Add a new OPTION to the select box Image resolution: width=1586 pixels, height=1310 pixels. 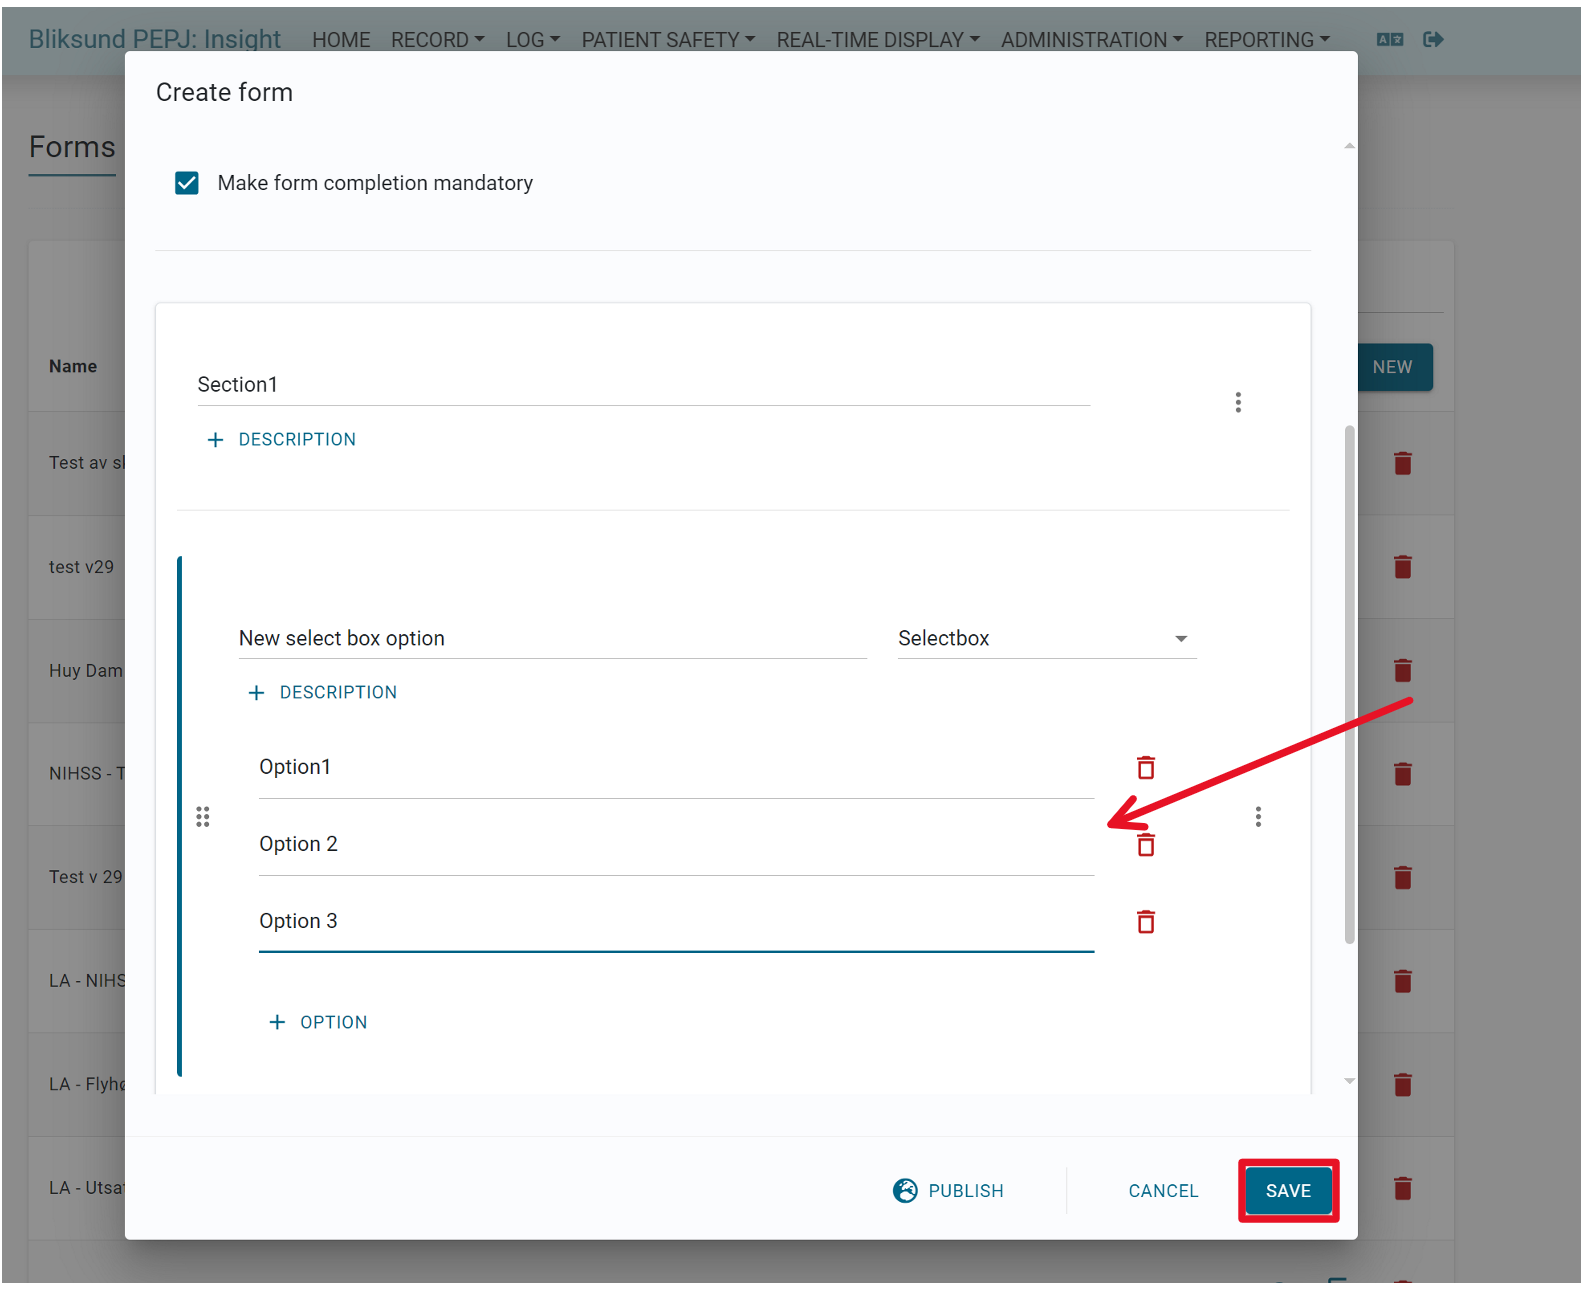(x=319, y=1022)
